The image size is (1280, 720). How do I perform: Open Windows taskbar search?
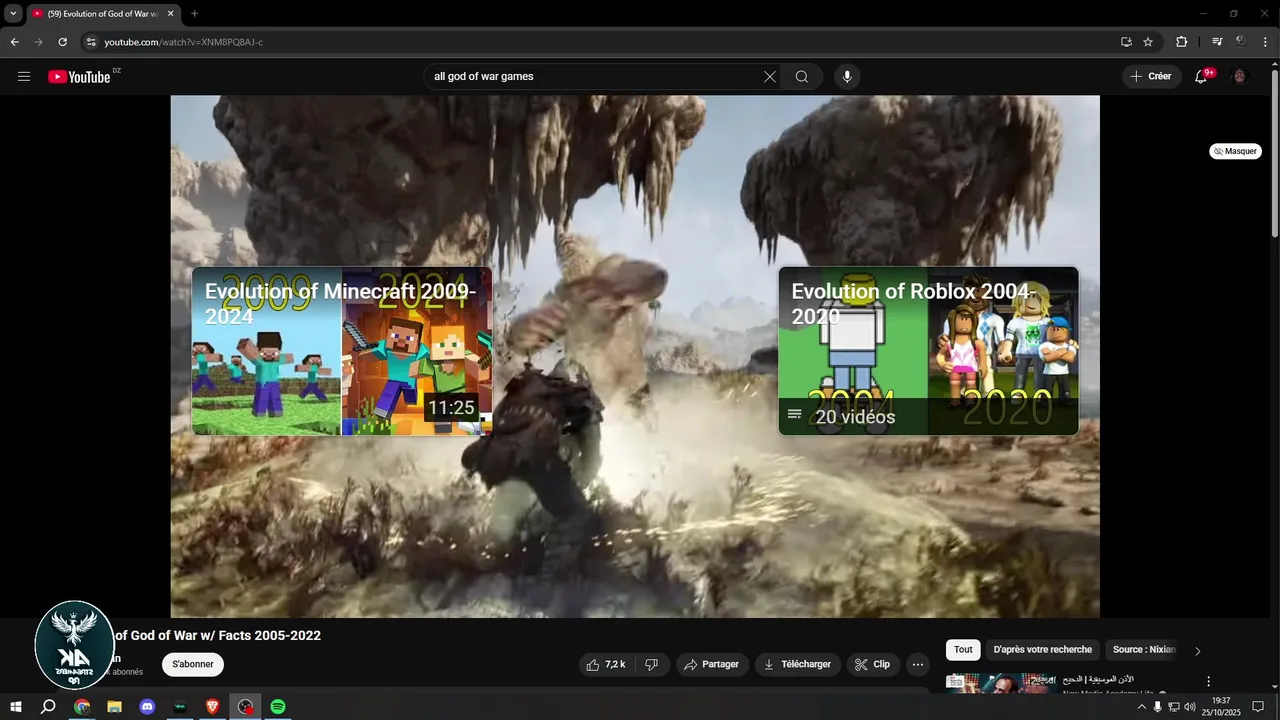point(48,707)
